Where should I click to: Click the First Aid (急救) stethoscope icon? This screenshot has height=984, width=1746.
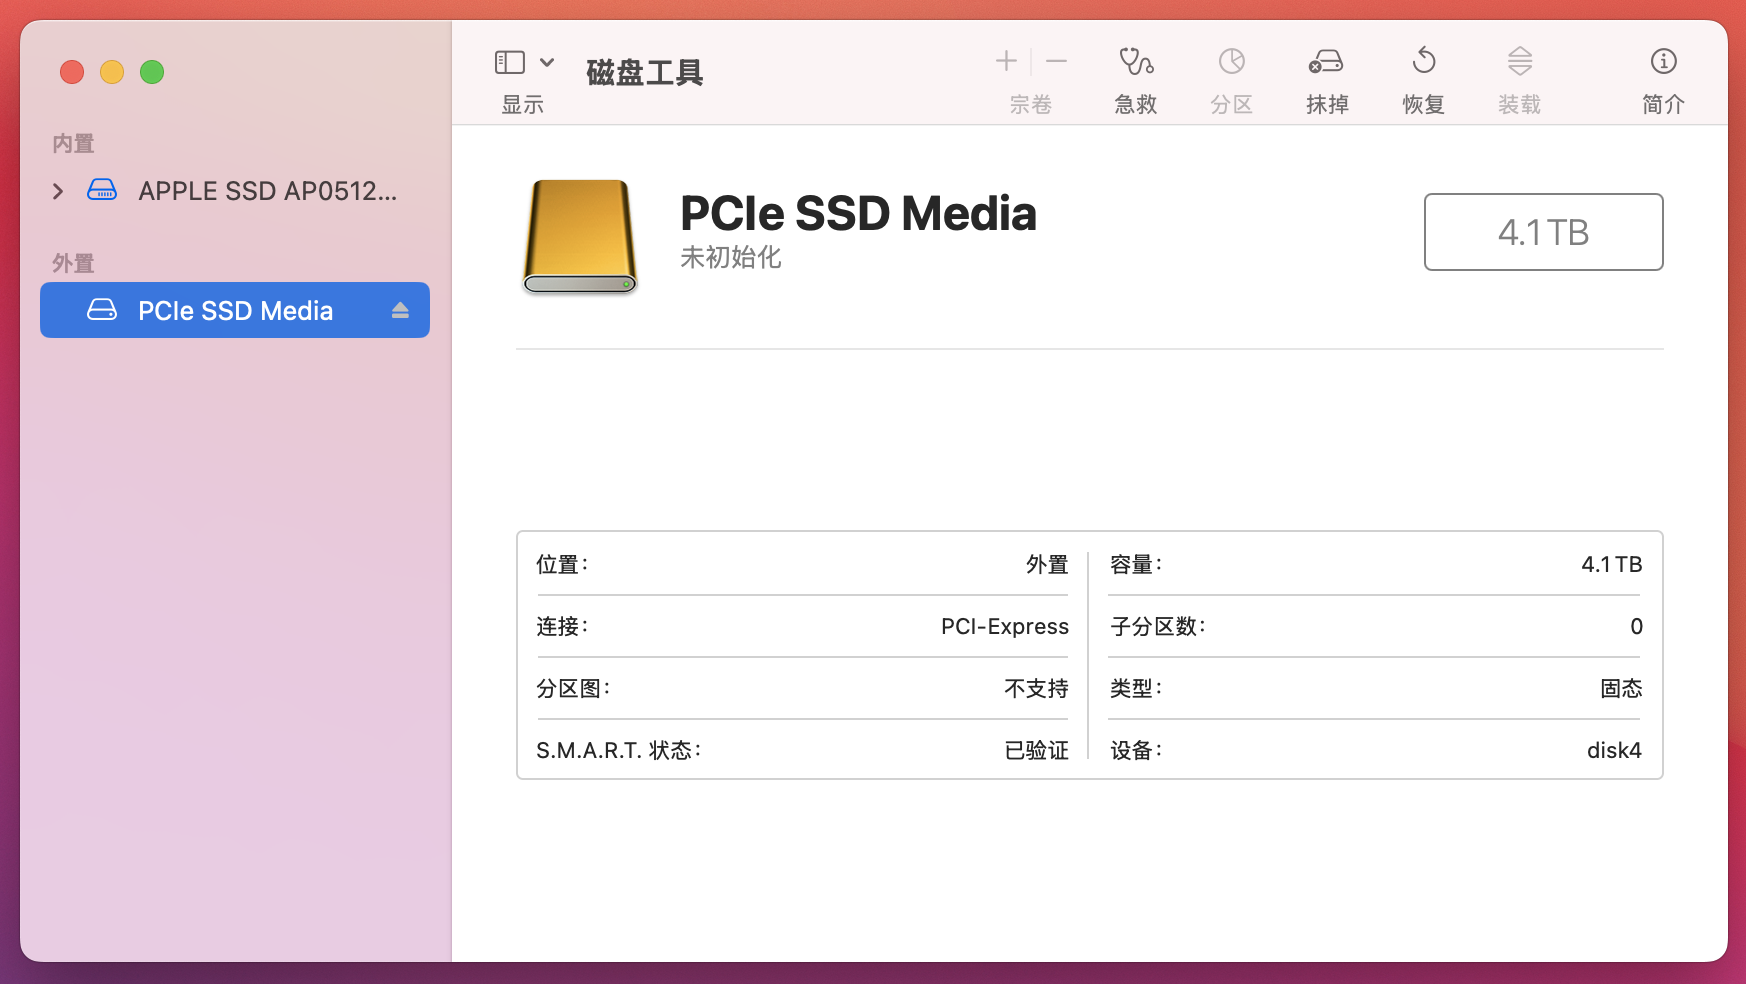pos(1135,62)
